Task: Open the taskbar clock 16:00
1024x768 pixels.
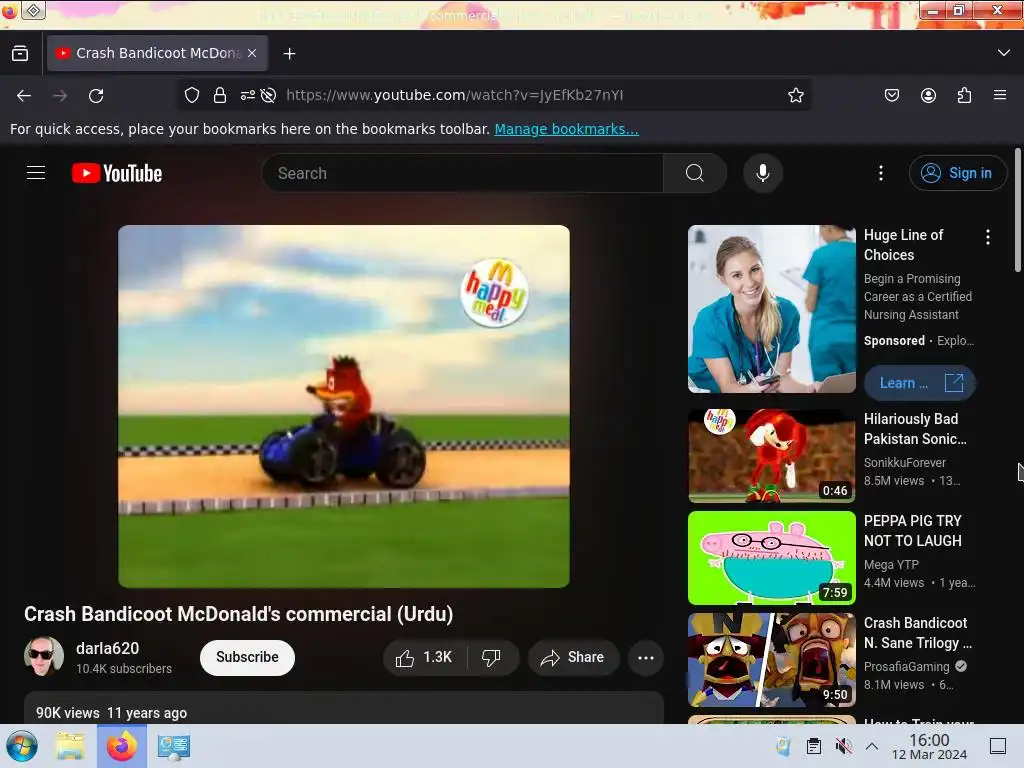Action: click(x=929, y=746)
